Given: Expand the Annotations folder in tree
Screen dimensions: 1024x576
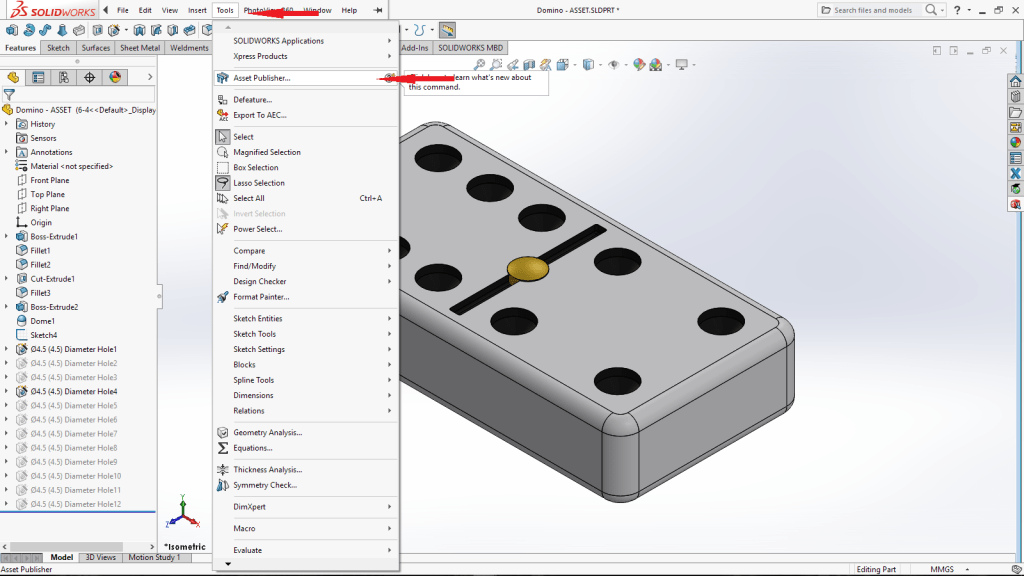Looking at the screenshot, I should (x=7, y=152).
